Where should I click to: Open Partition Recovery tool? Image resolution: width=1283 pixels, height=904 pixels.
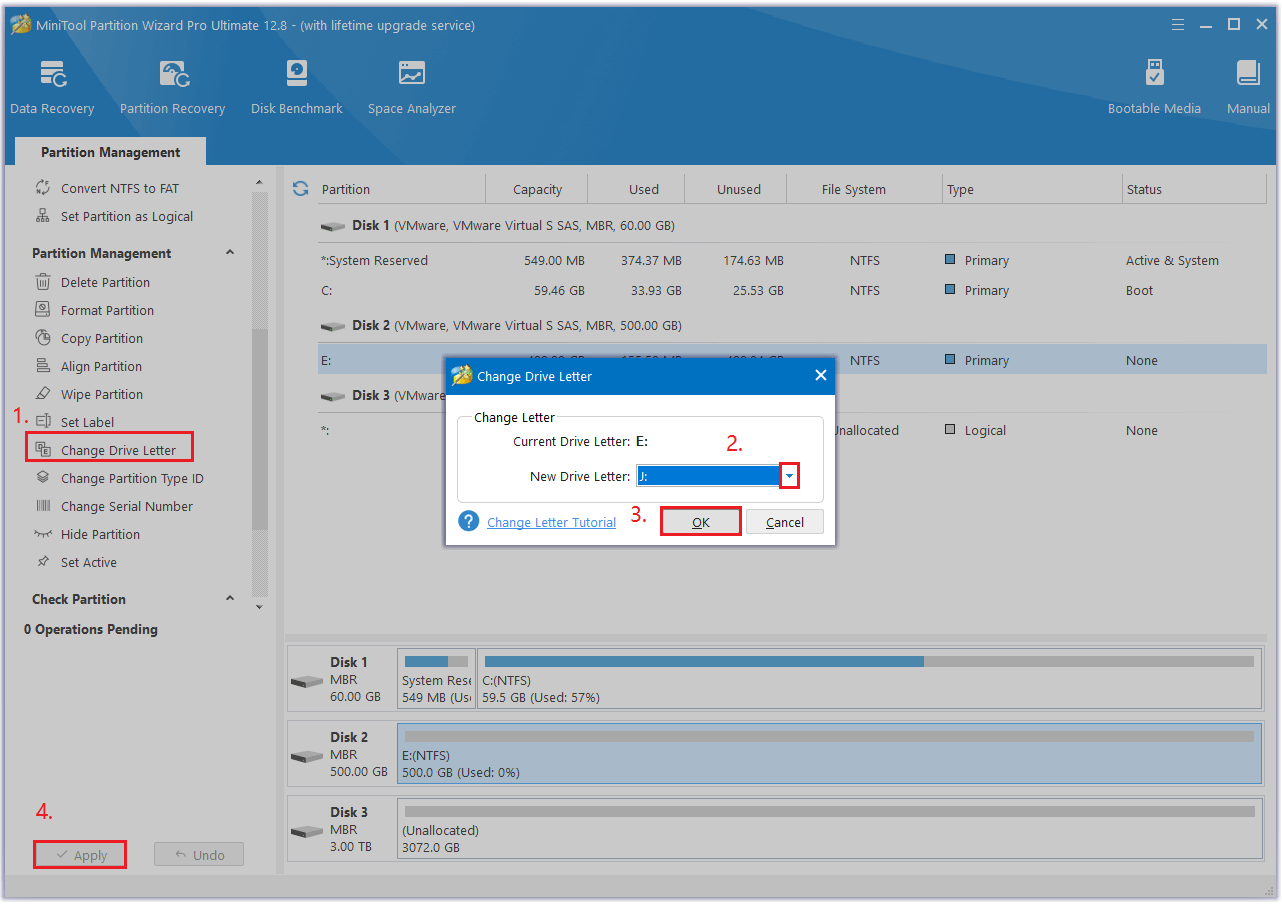click(172, 88)
